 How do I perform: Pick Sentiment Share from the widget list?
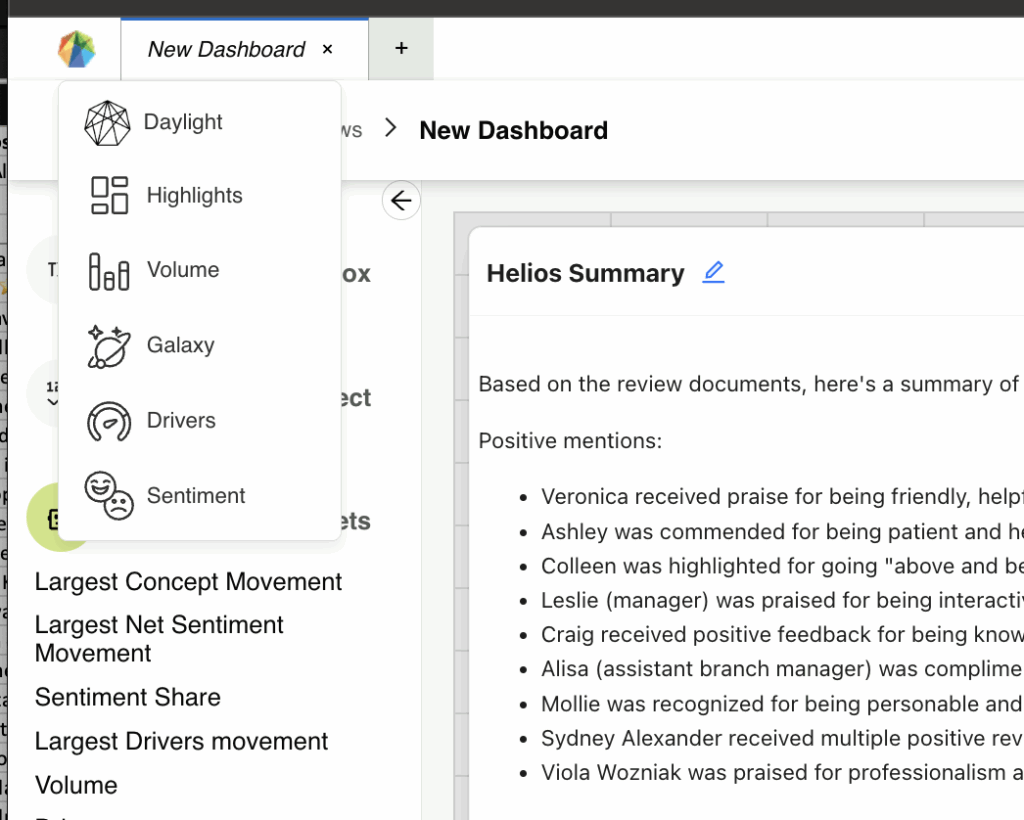click(x=127, y=697)
